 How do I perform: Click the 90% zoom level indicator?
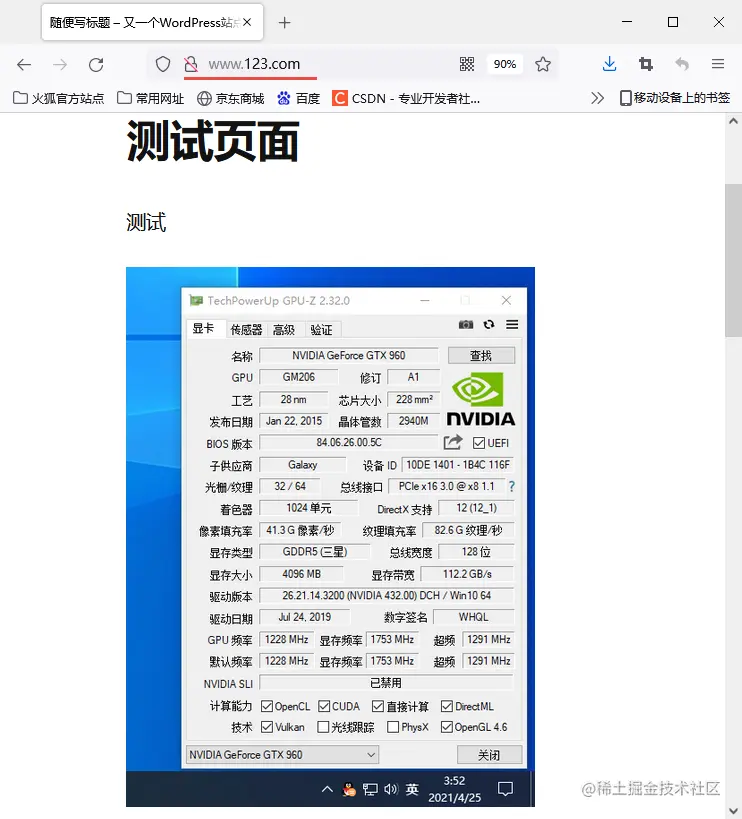(505, 64)
